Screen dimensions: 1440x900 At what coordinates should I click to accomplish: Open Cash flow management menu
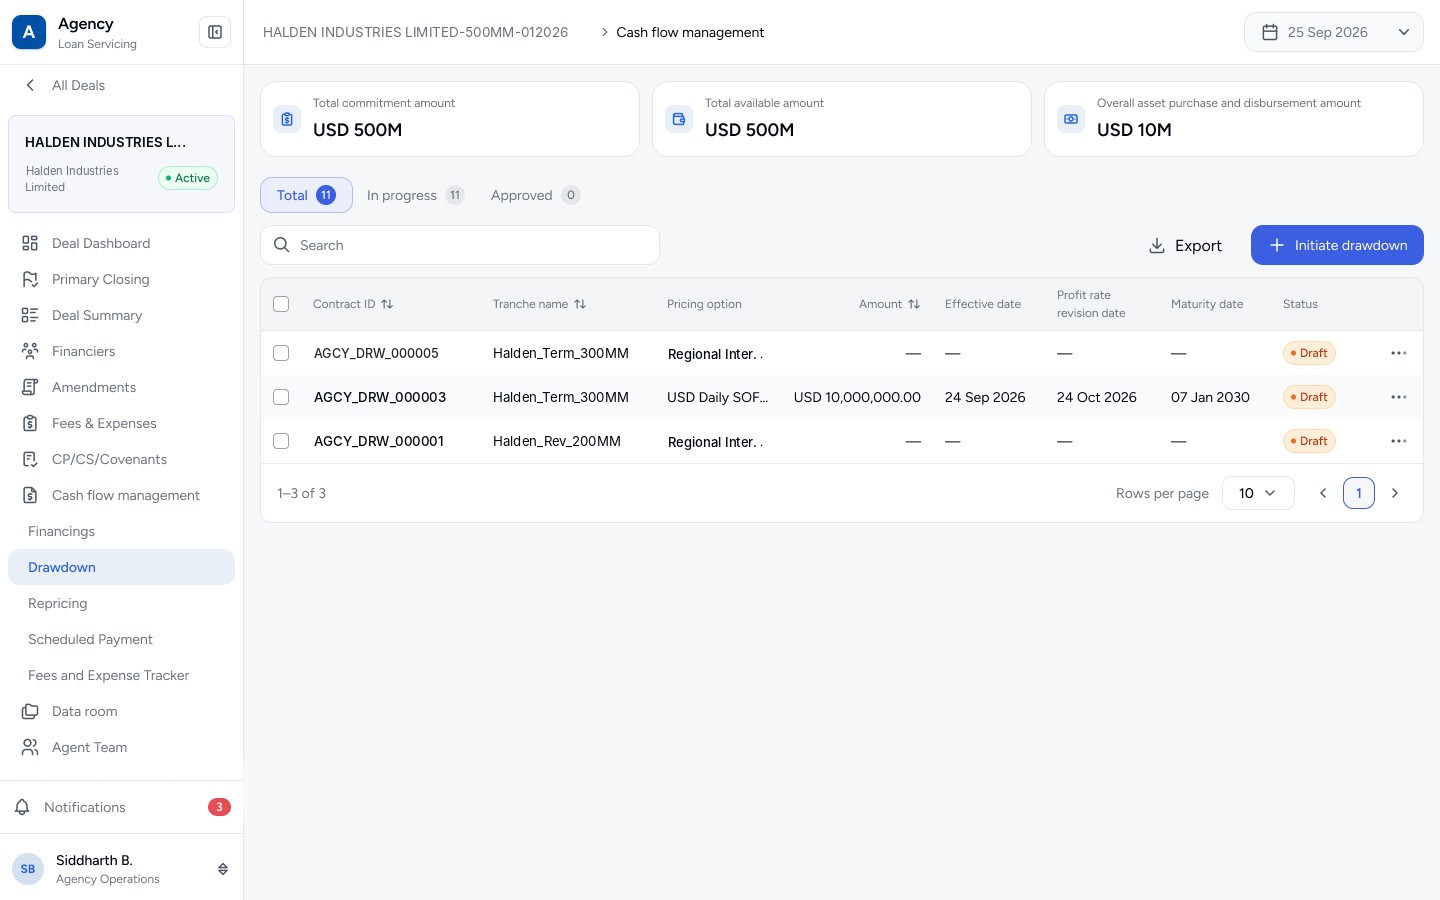click(121, 495)
